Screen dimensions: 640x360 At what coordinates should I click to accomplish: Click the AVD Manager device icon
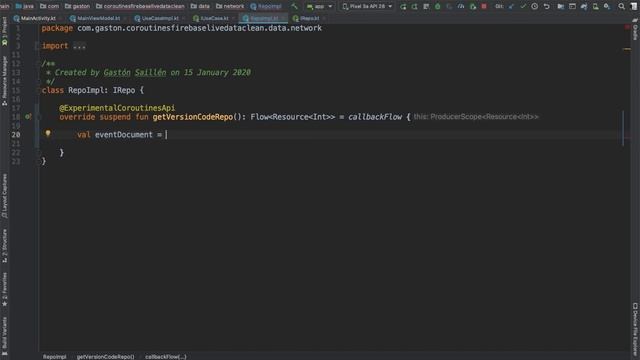[x=596, y=6]
